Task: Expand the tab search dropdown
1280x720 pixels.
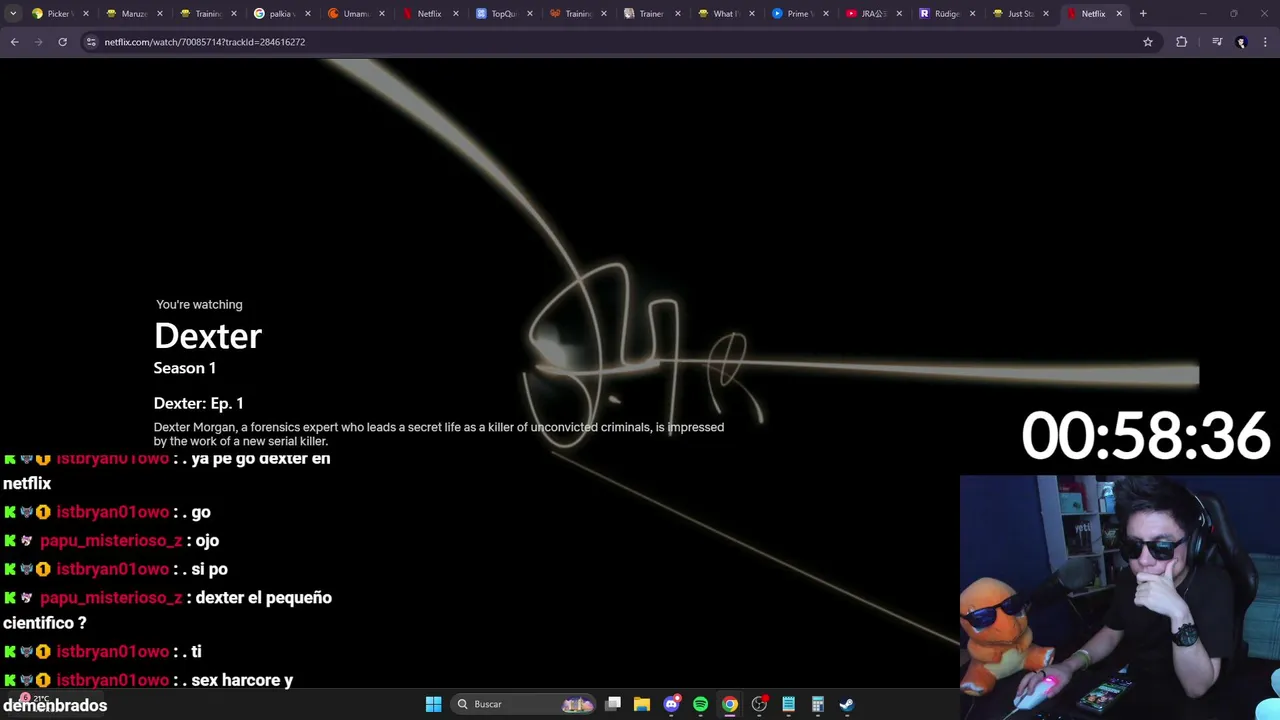Action: pyautogui.click(x=13, y=14)
